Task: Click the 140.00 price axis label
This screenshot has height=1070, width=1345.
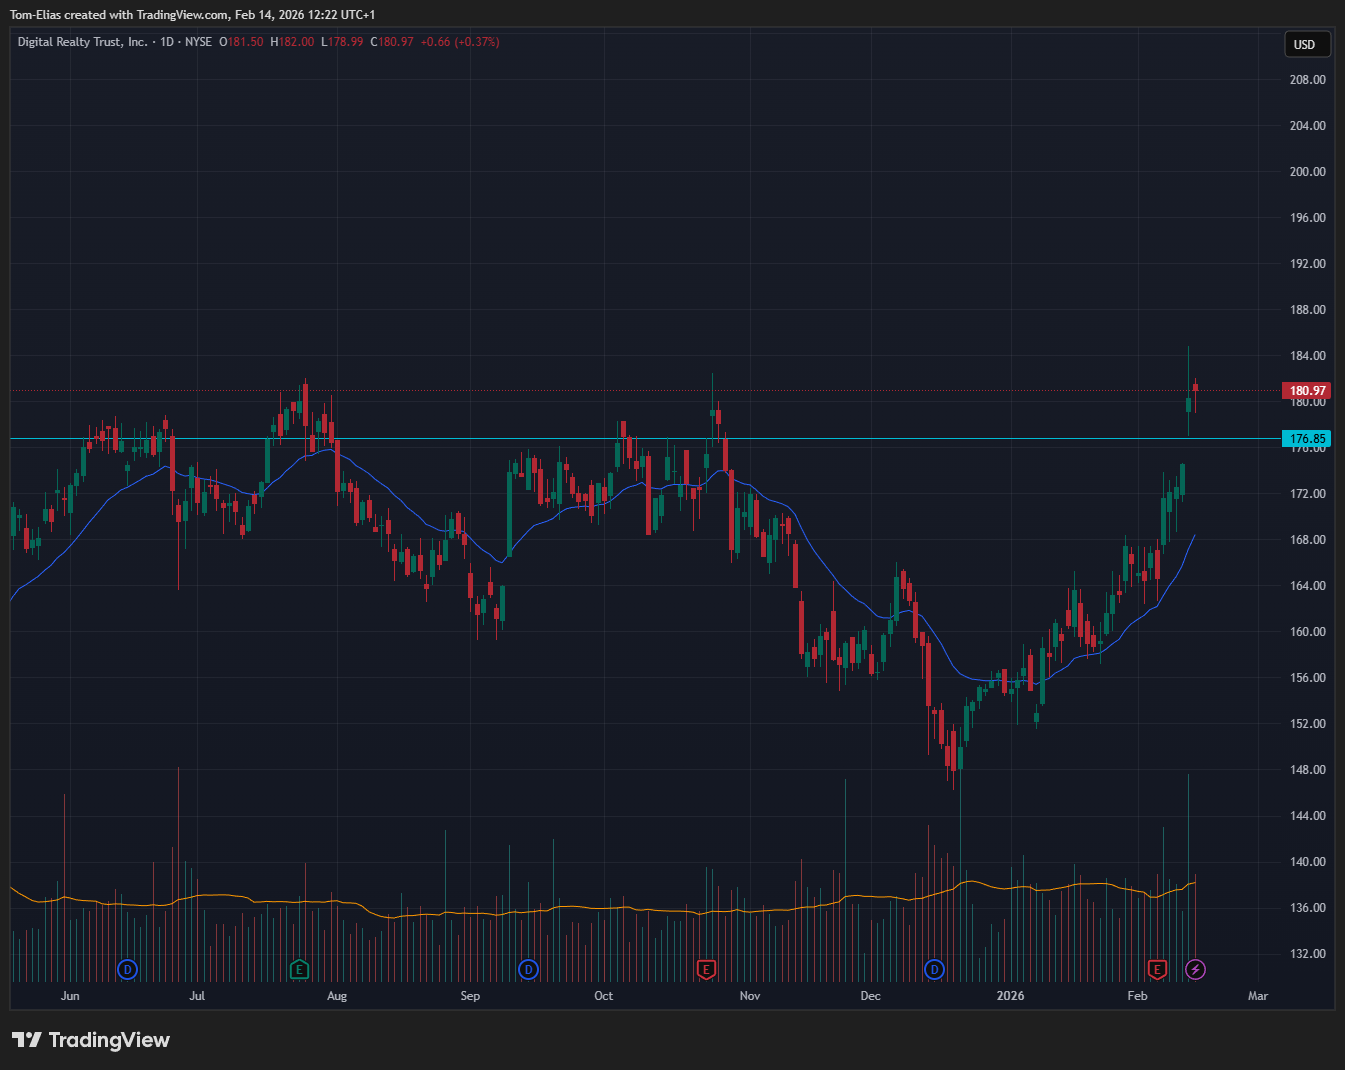Action: 1307,862
